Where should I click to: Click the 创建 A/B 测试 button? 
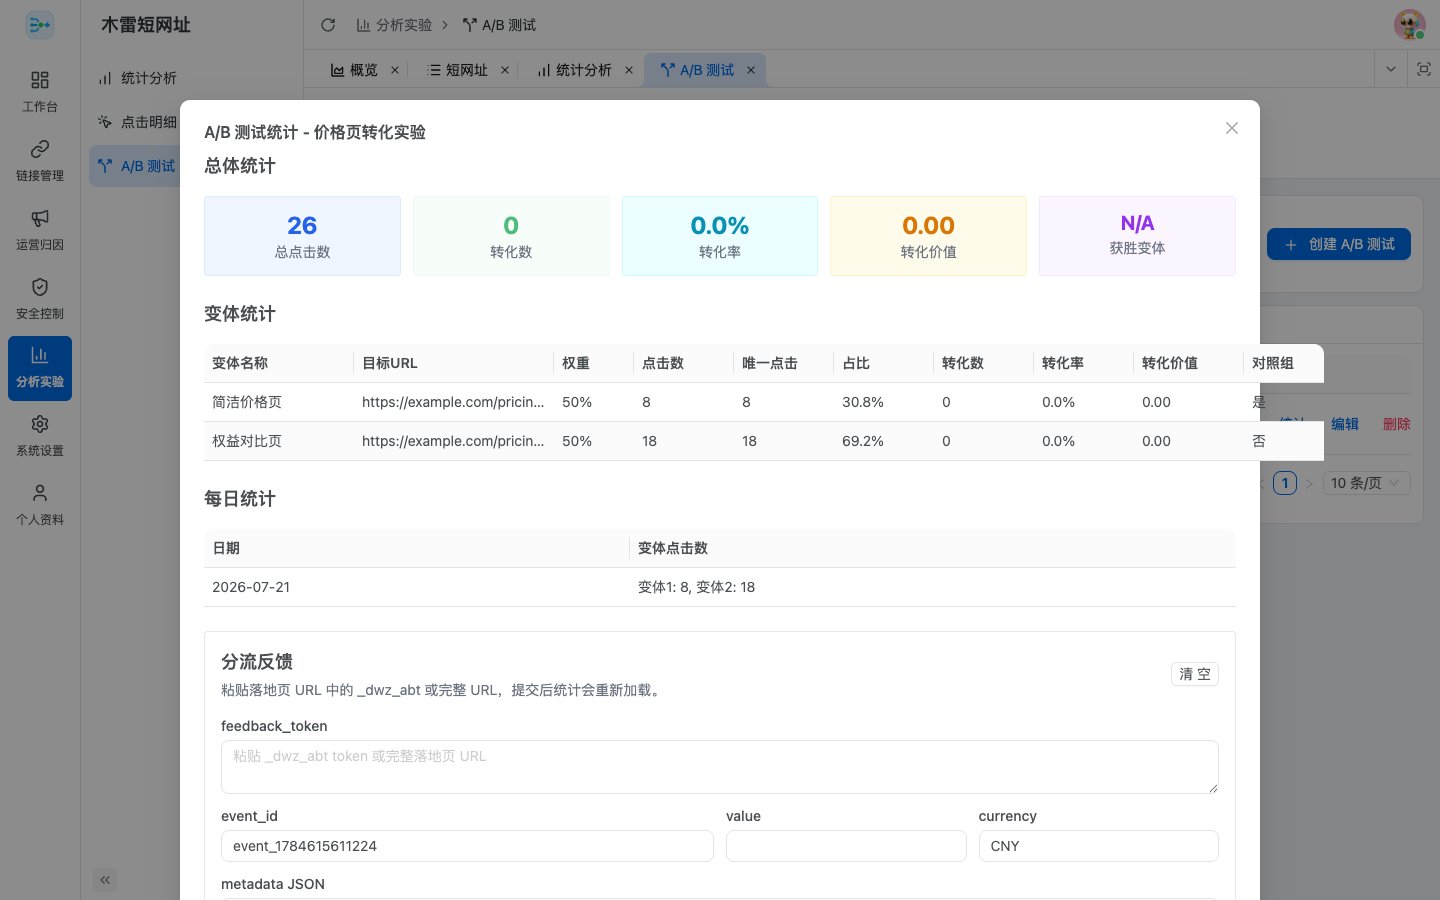coord(1339,244)
